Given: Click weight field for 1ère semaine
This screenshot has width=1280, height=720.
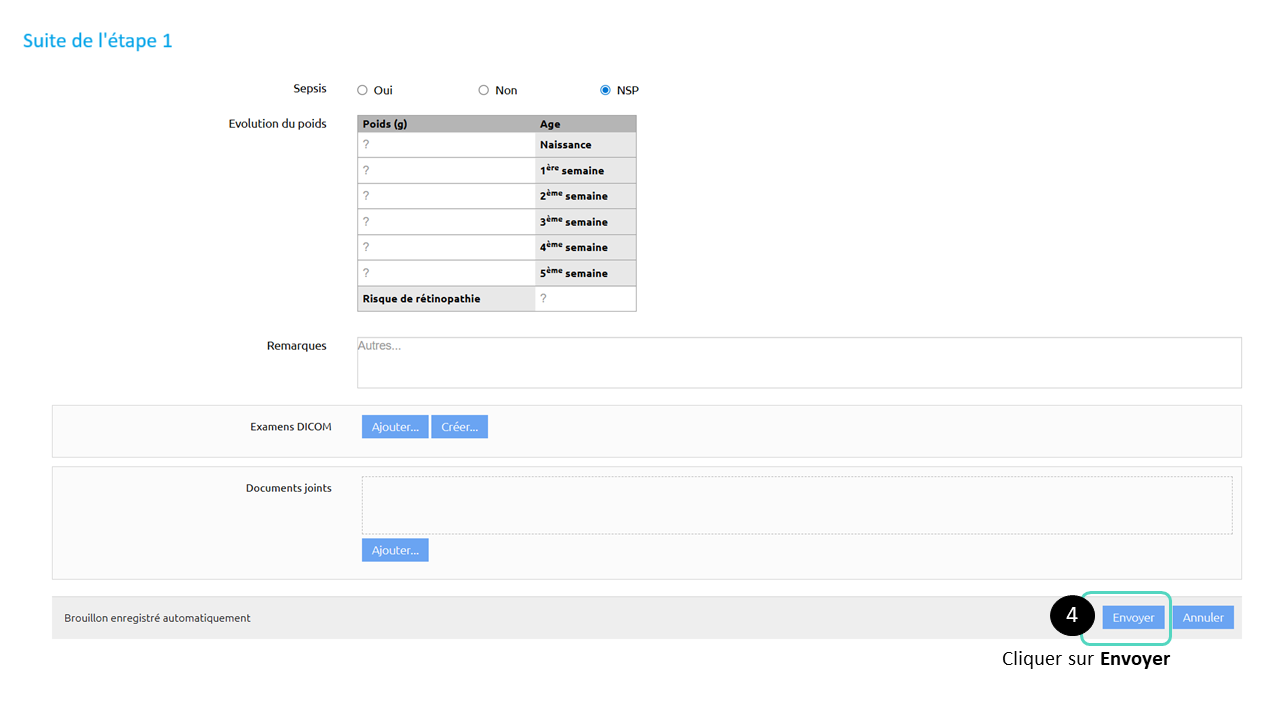Looking at the screenshot, I should tap(446, 171).
